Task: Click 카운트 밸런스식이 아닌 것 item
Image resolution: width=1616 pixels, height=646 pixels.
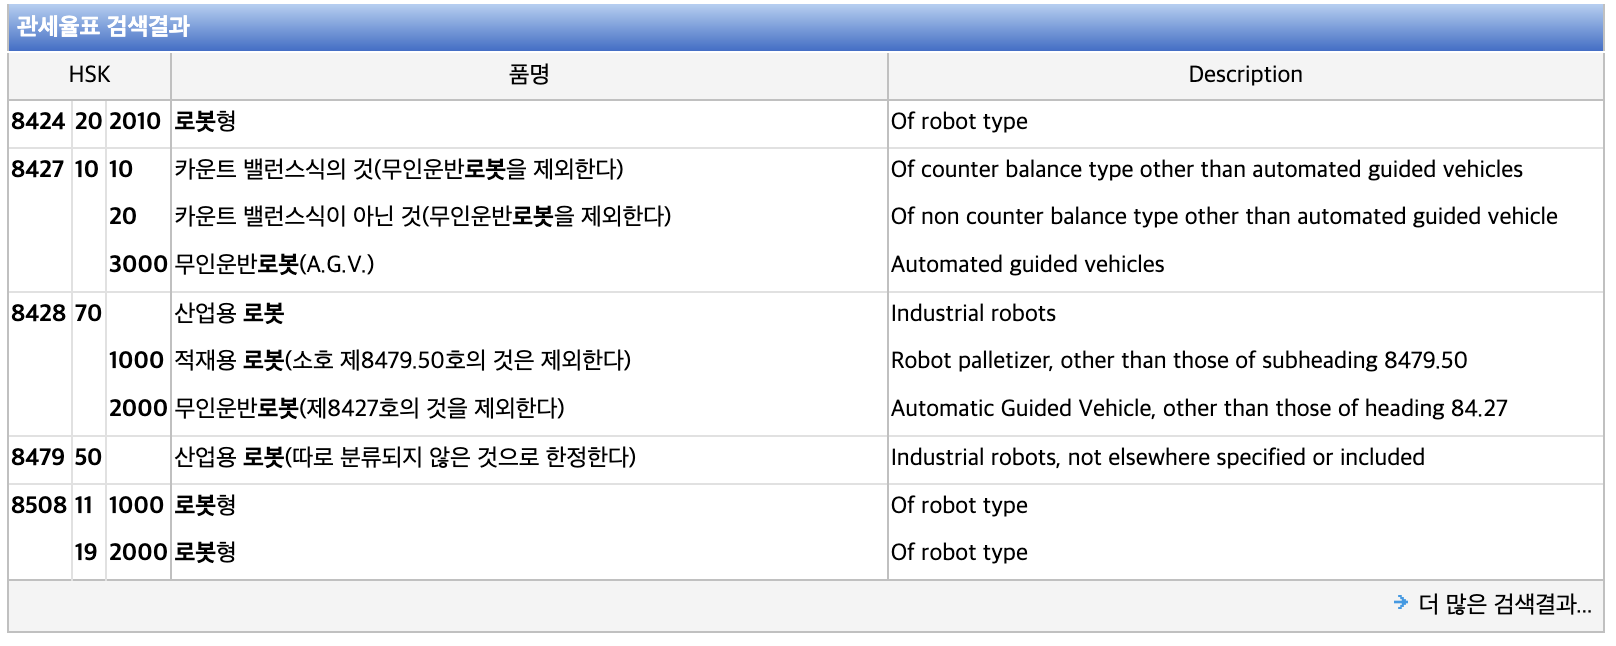Action: [422, 216]
